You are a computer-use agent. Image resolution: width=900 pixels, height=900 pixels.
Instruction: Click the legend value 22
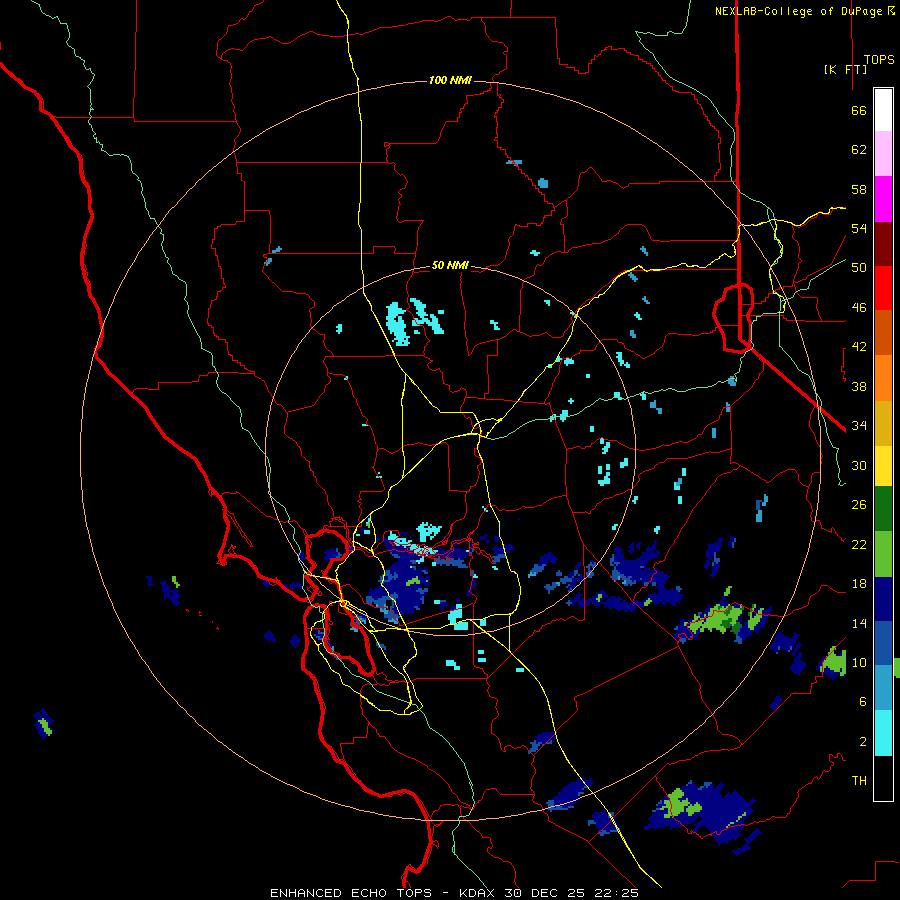click(x=859, y=544)
